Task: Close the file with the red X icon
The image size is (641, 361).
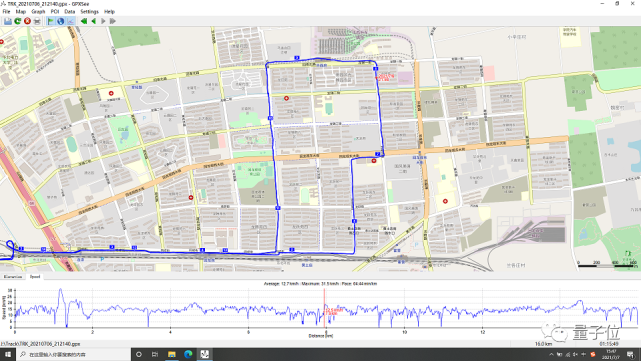Action: coord(27,21)
